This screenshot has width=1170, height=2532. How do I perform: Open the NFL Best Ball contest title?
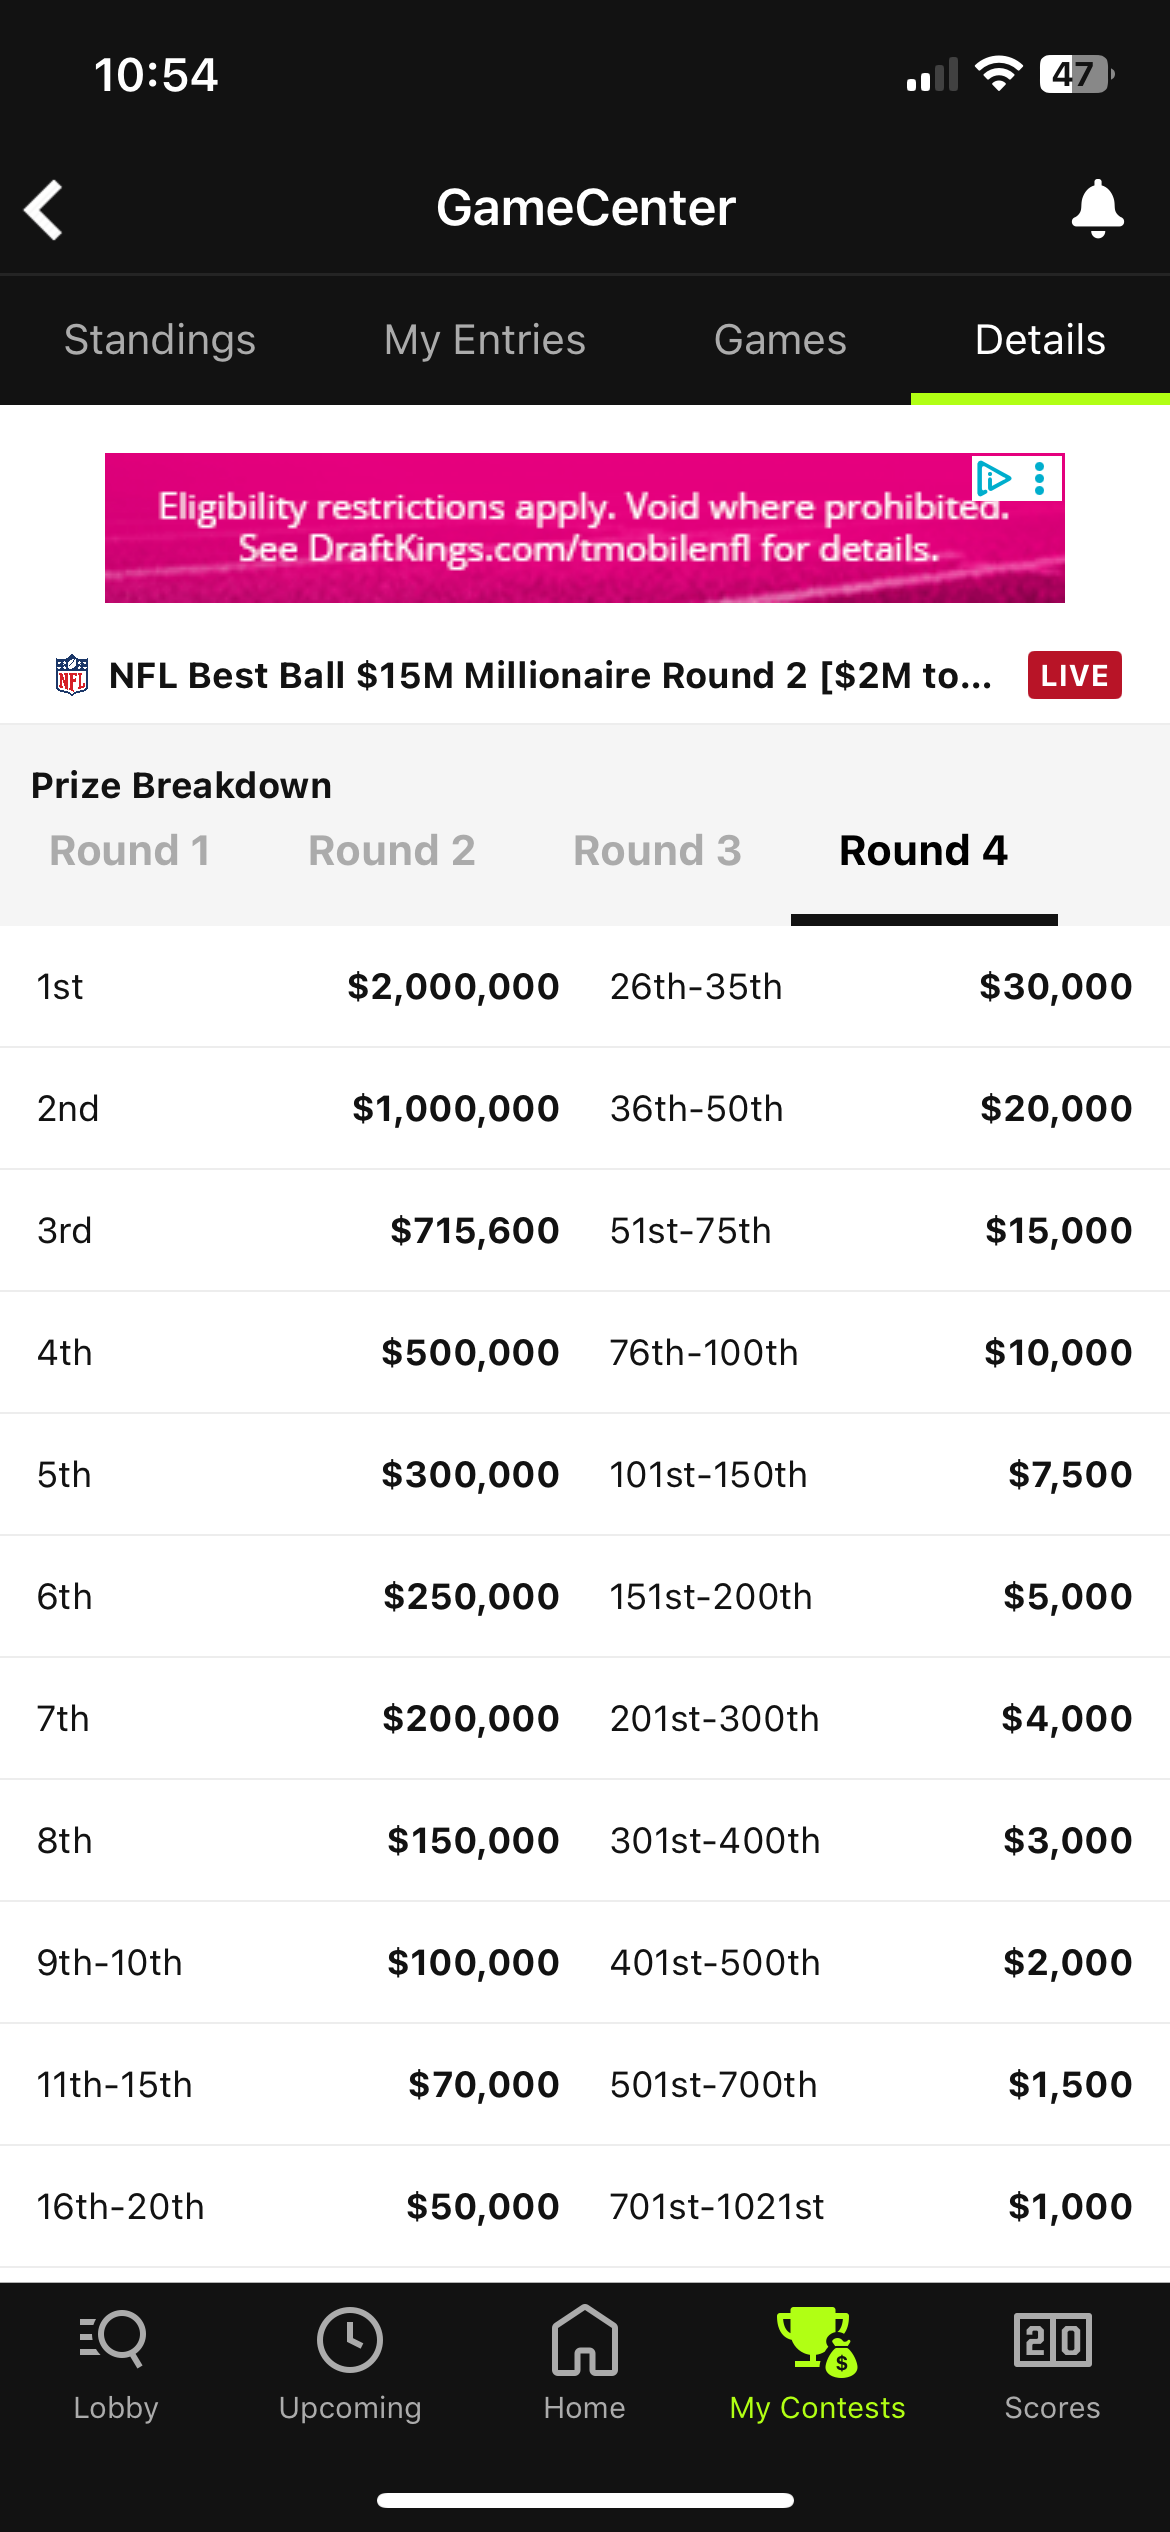(550, 675)
